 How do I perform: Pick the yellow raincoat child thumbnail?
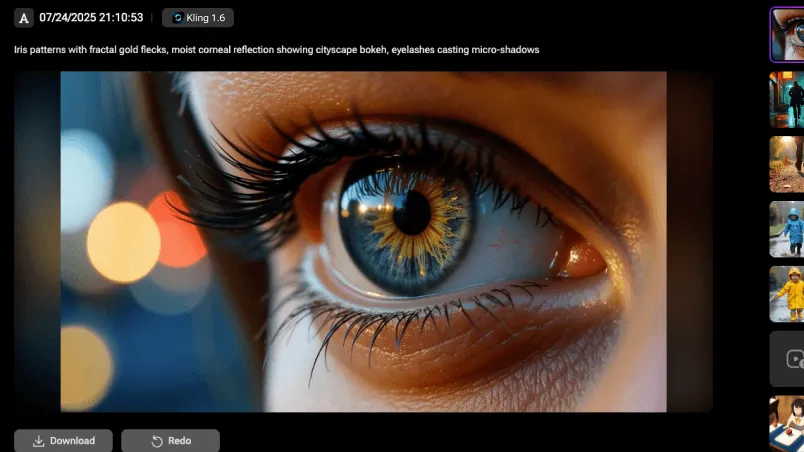(787, 293)
